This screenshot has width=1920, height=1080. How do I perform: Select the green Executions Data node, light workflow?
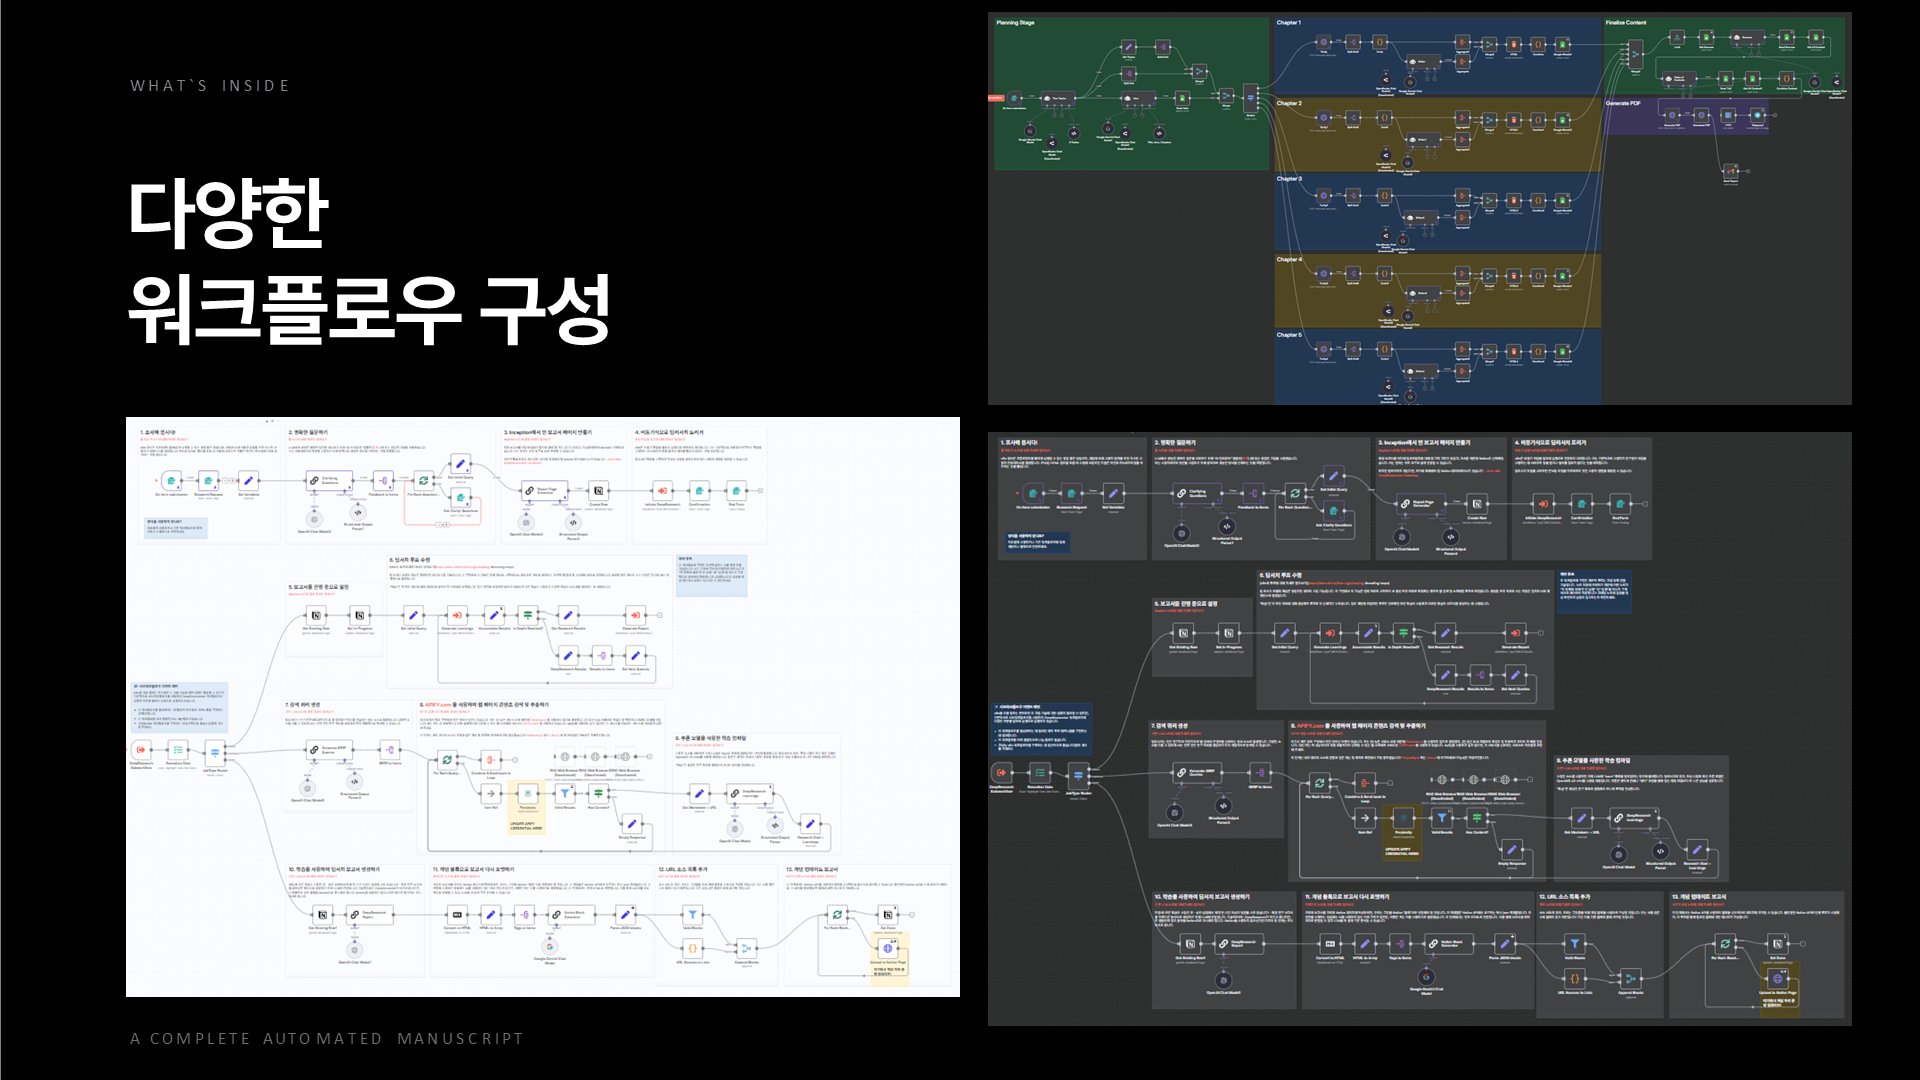[x=178, y=750]
